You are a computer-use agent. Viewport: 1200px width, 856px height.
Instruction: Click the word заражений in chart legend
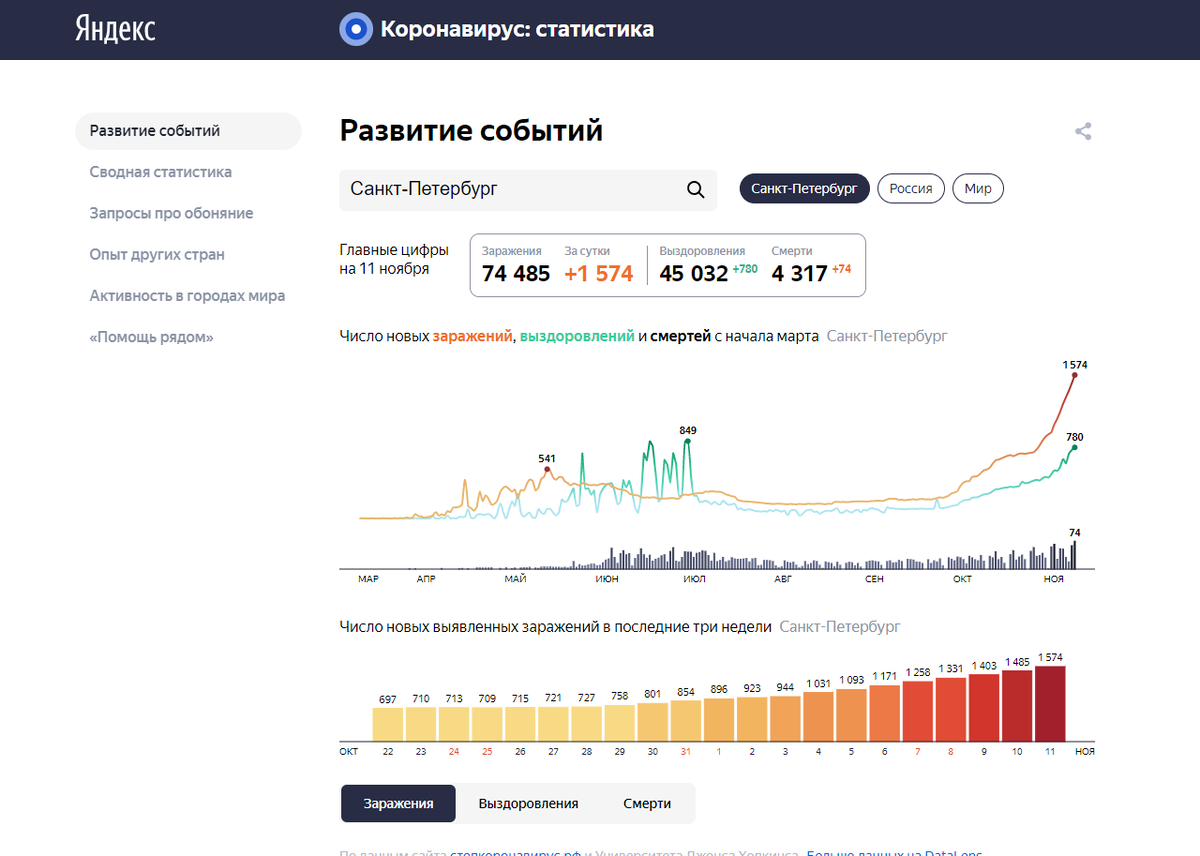[472, 337]
